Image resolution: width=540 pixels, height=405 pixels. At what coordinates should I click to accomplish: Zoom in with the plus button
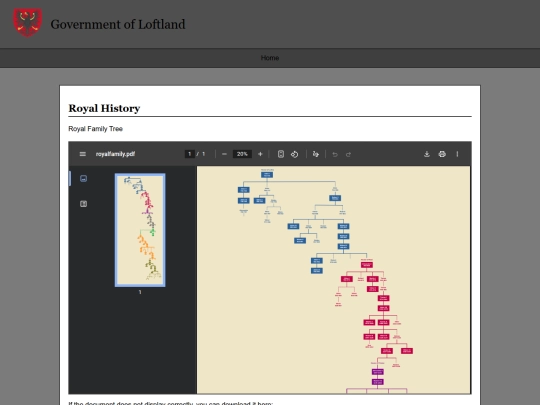coord(260,154)
